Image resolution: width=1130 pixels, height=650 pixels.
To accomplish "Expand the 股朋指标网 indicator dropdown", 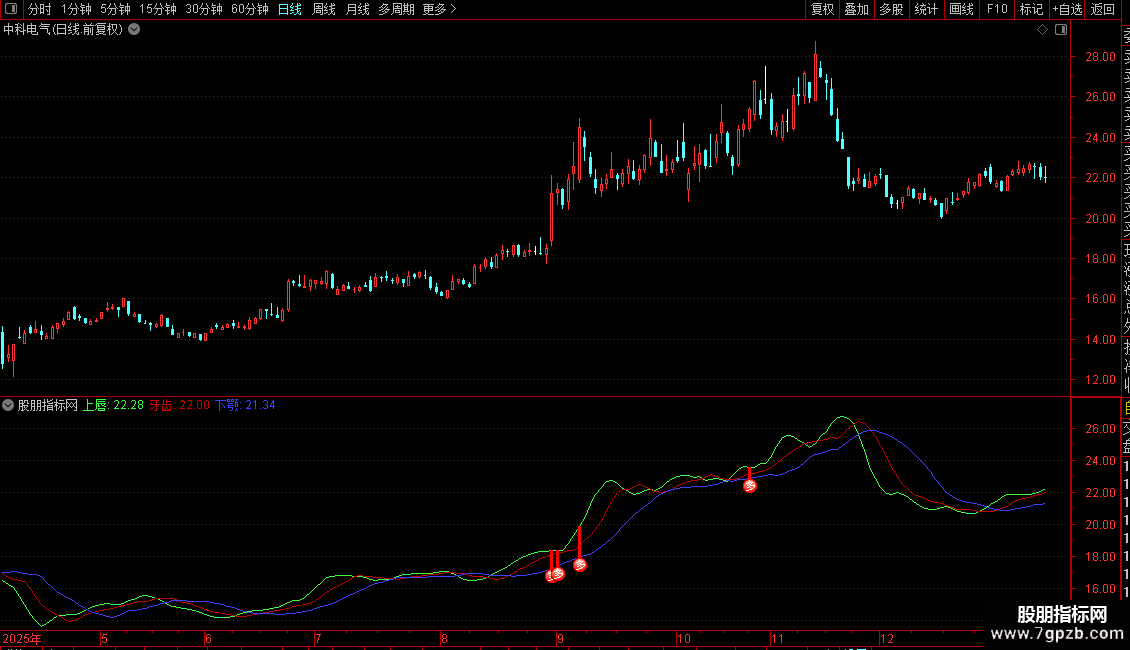I will [x=8, y=405].
